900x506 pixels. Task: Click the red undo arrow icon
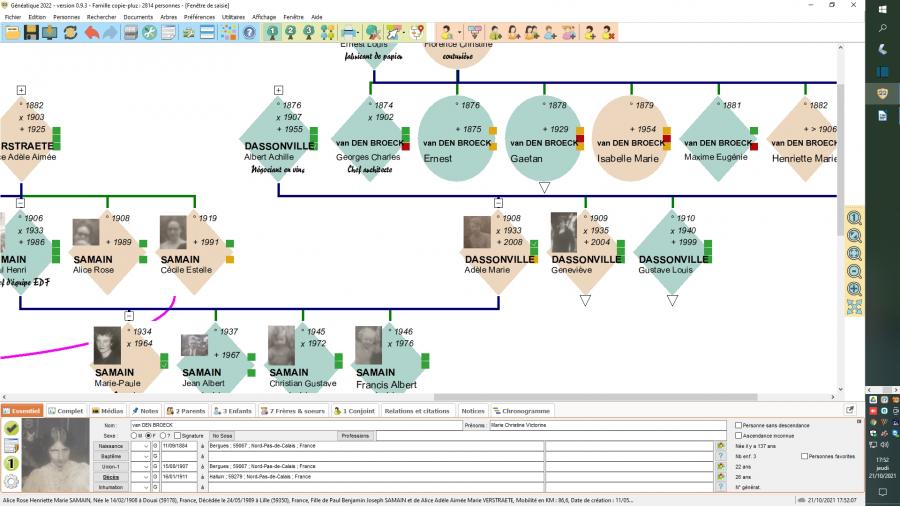tap(91, 33)
